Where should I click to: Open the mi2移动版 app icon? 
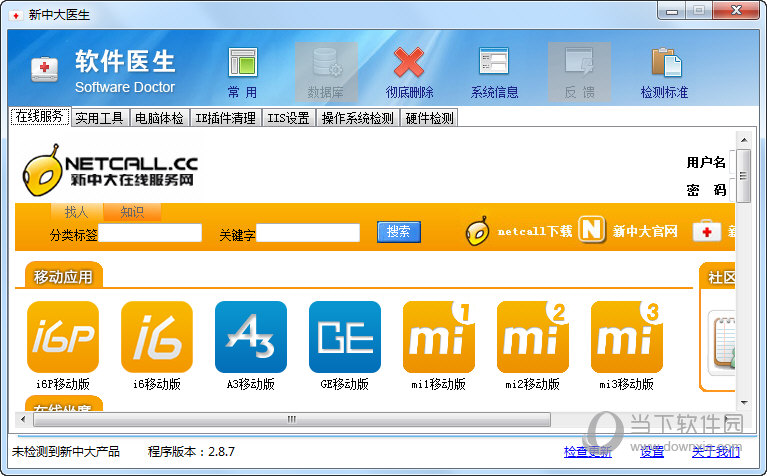tap(533, 337)
